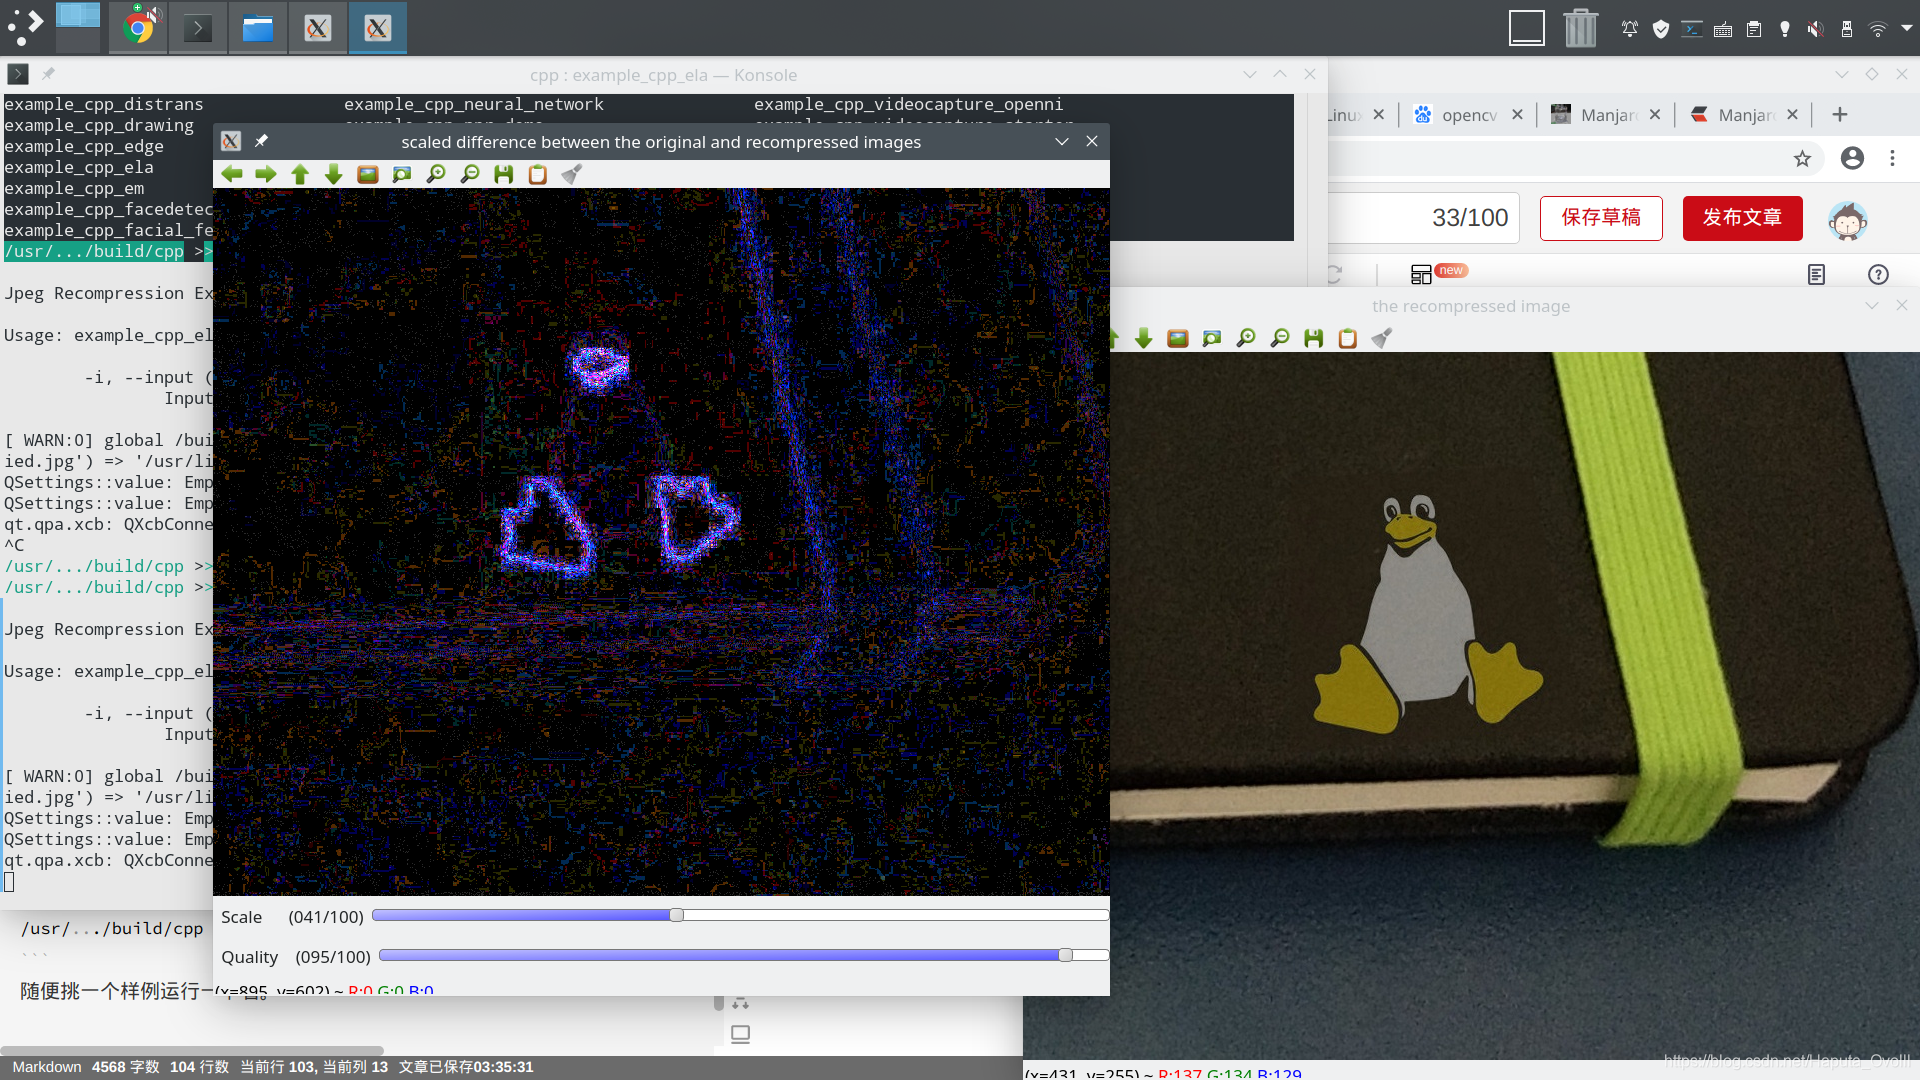The width and height of the screenshot is (1920, 1080).
Task: Launch Chrome from the top panel
Action: click(x=139, y=27)
